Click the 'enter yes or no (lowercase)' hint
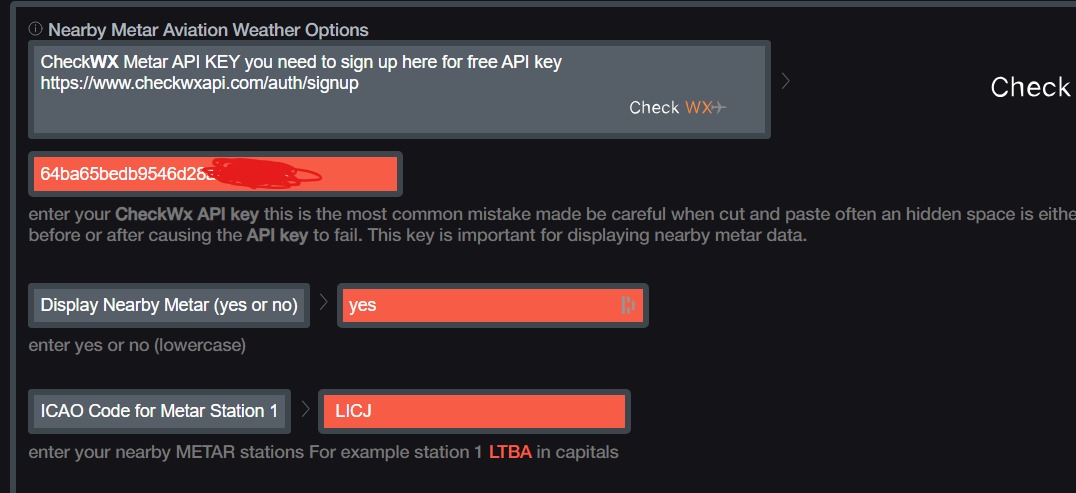Viewport: 1076px width, 493px height. (x=137, y=345)
